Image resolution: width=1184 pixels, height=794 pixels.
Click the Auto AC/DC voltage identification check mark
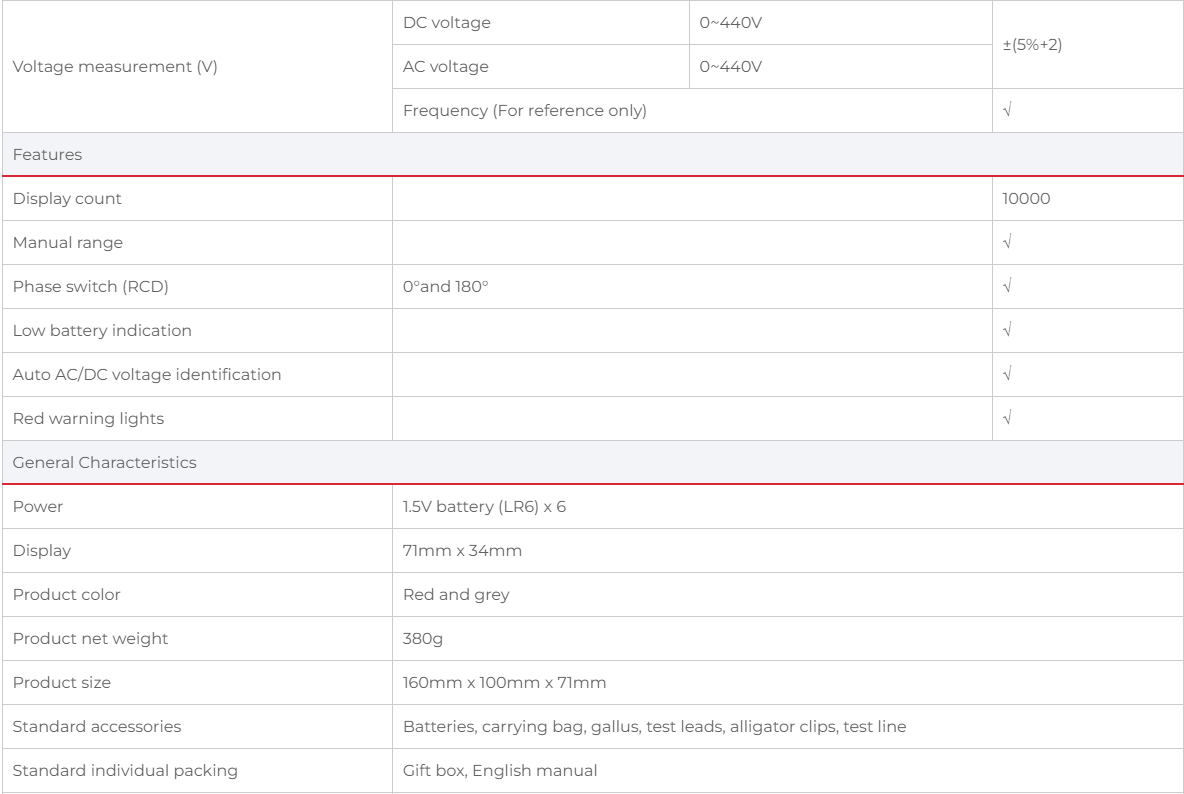(x=1007, y=375)
